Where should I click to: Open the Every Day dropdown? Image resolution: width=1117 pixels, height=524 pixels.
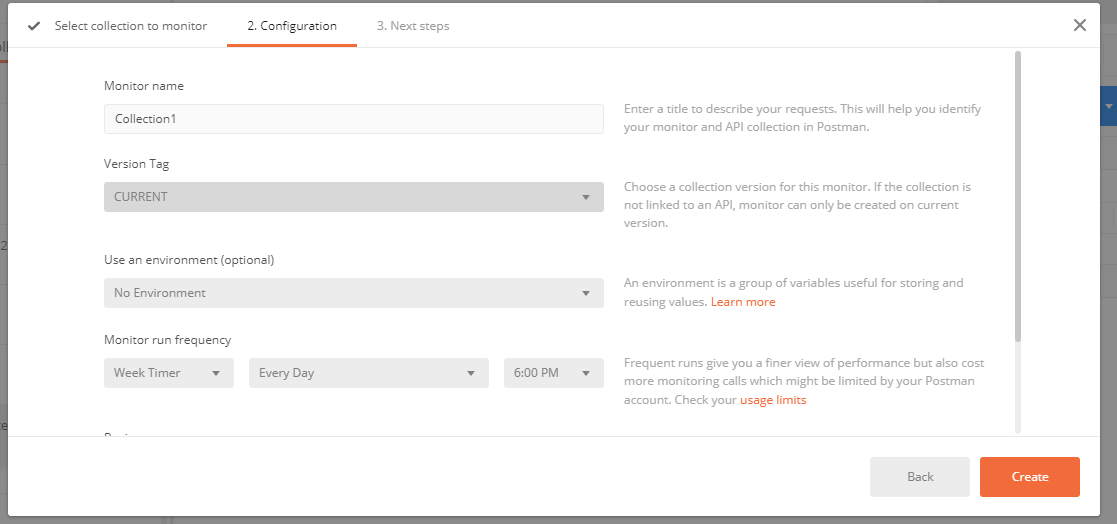click(x=368, y=372)
